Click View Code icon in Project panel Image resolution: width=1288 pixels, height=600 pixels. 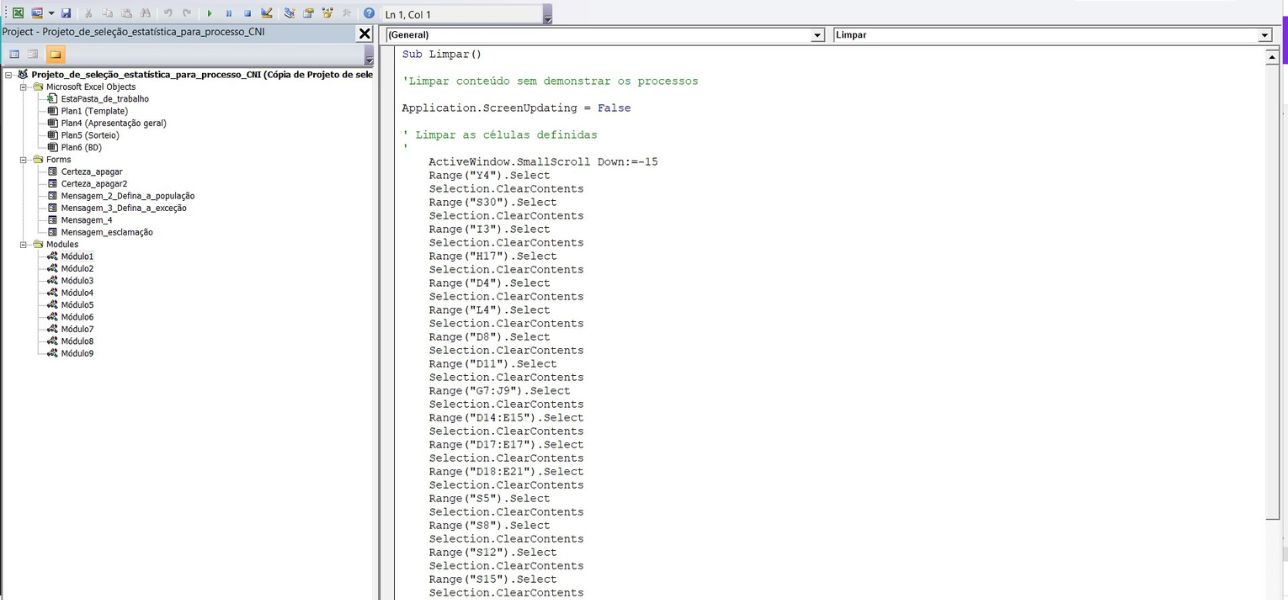pyautogui.click(x=15, y=54)
